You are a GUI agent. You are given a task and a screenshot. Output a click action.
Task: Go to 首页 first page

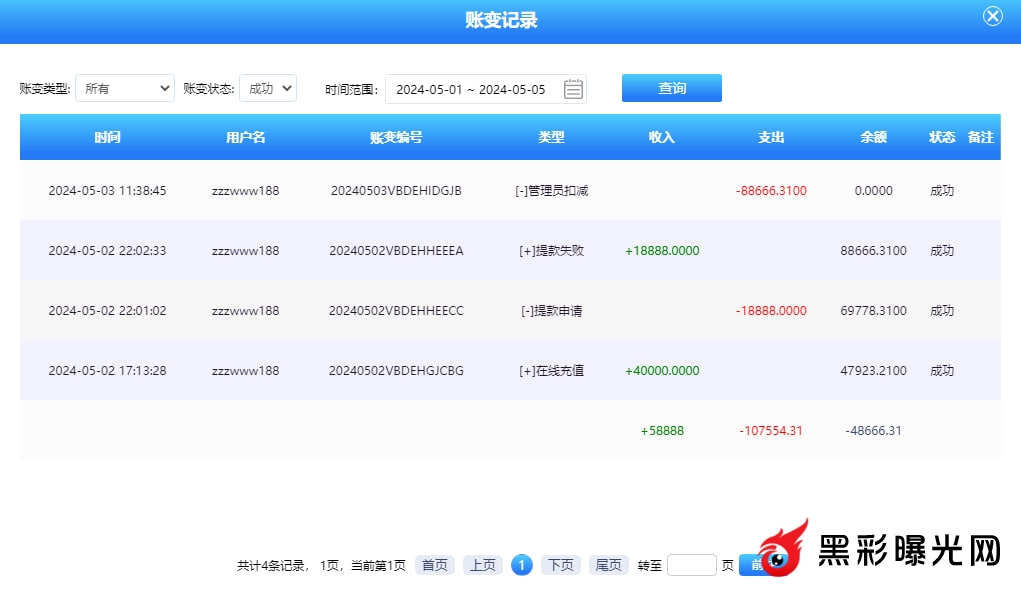[x=435, y=565]
